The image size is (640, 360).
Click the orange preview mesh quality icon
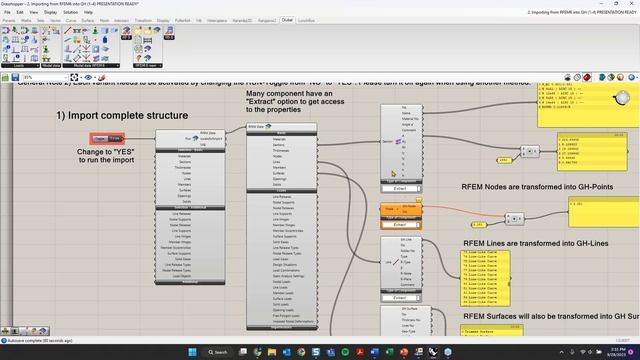pos(620,77)
